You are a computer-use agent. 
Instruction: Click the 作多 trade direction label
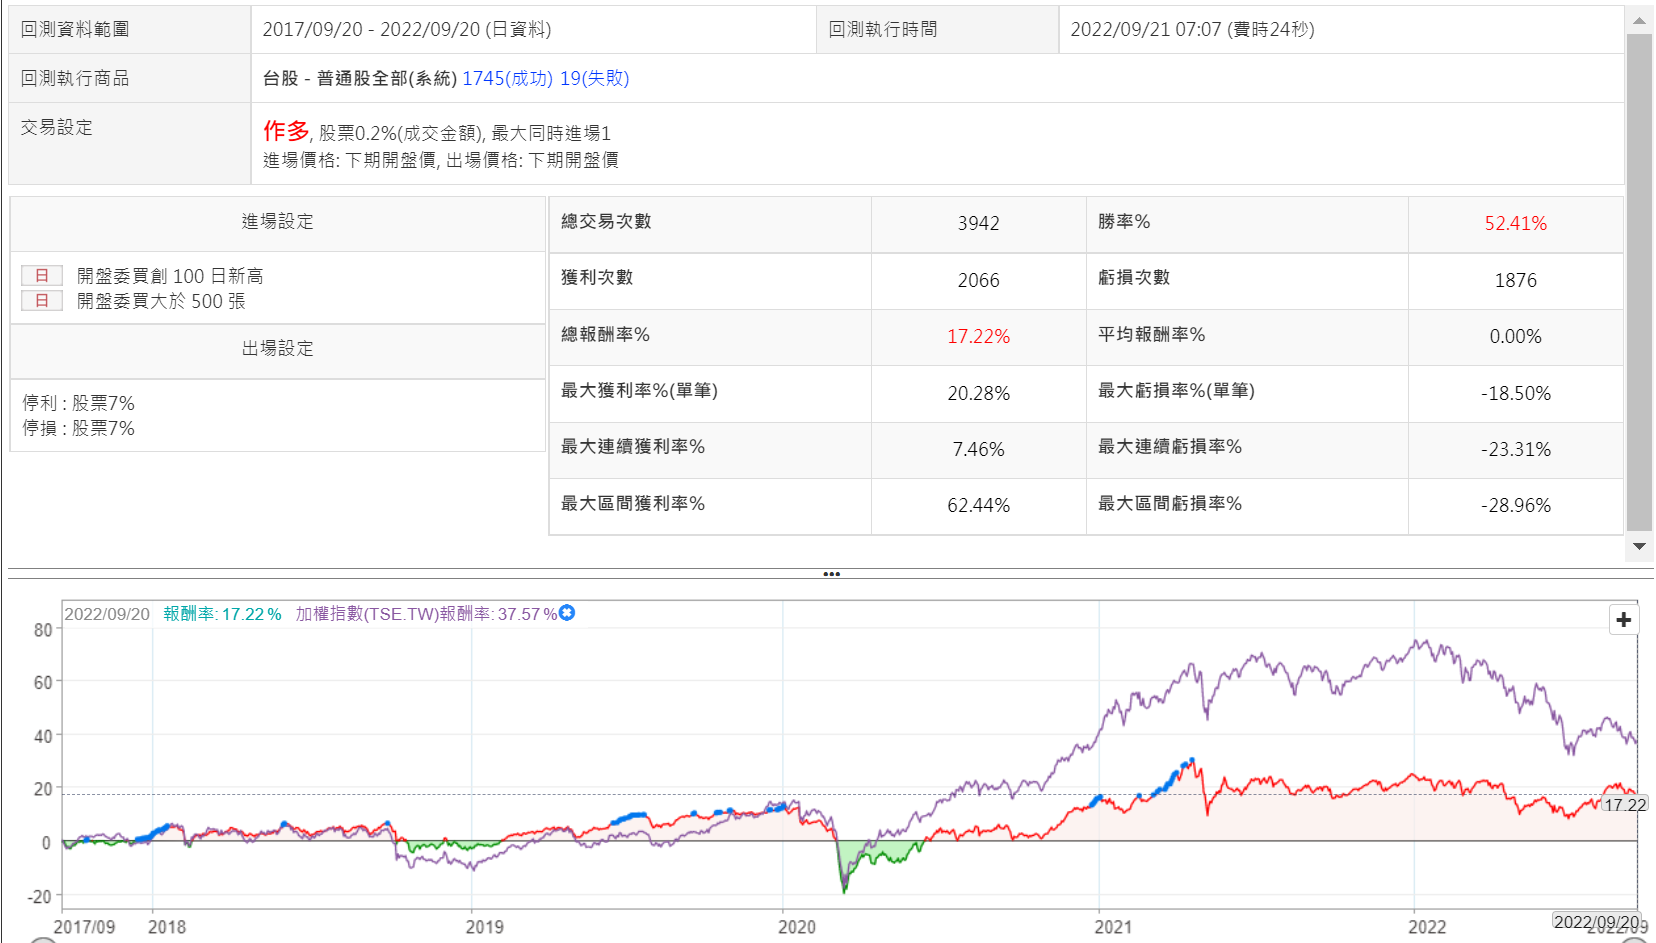286,131
